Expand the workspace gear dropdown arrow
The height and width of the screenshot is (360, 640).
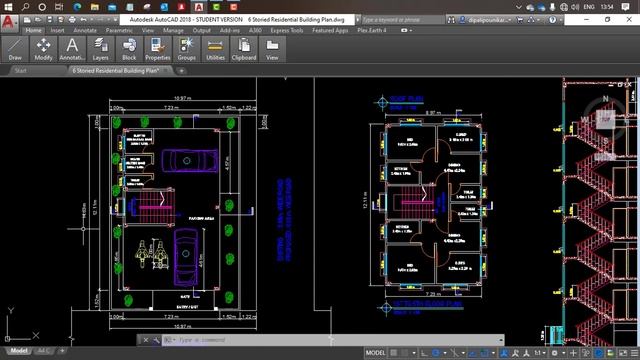(x=564, y=353)
